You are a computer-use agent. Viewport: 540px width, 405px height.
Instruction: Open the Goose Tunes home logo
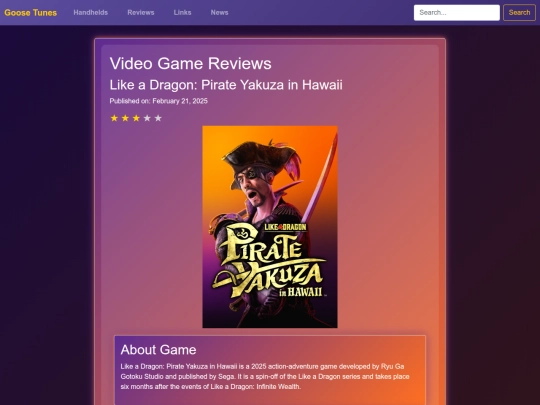point(31,13)
